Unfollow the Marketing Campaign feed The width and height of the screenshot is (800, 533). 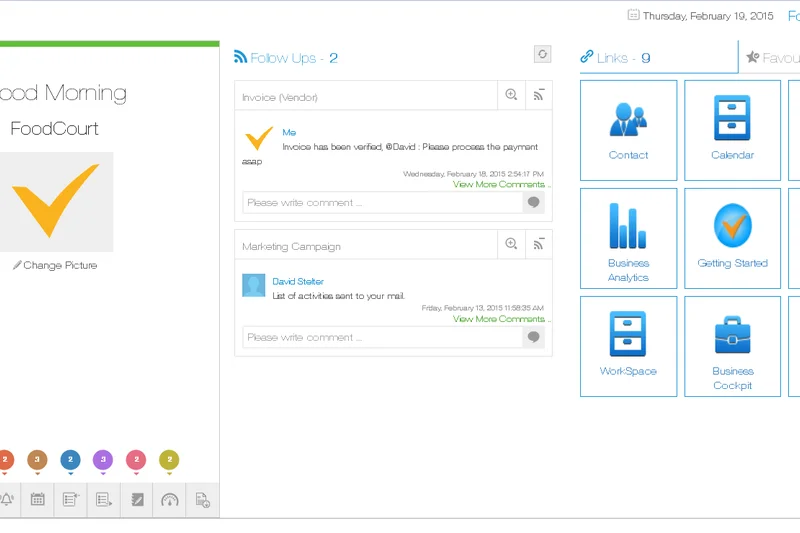539,244
